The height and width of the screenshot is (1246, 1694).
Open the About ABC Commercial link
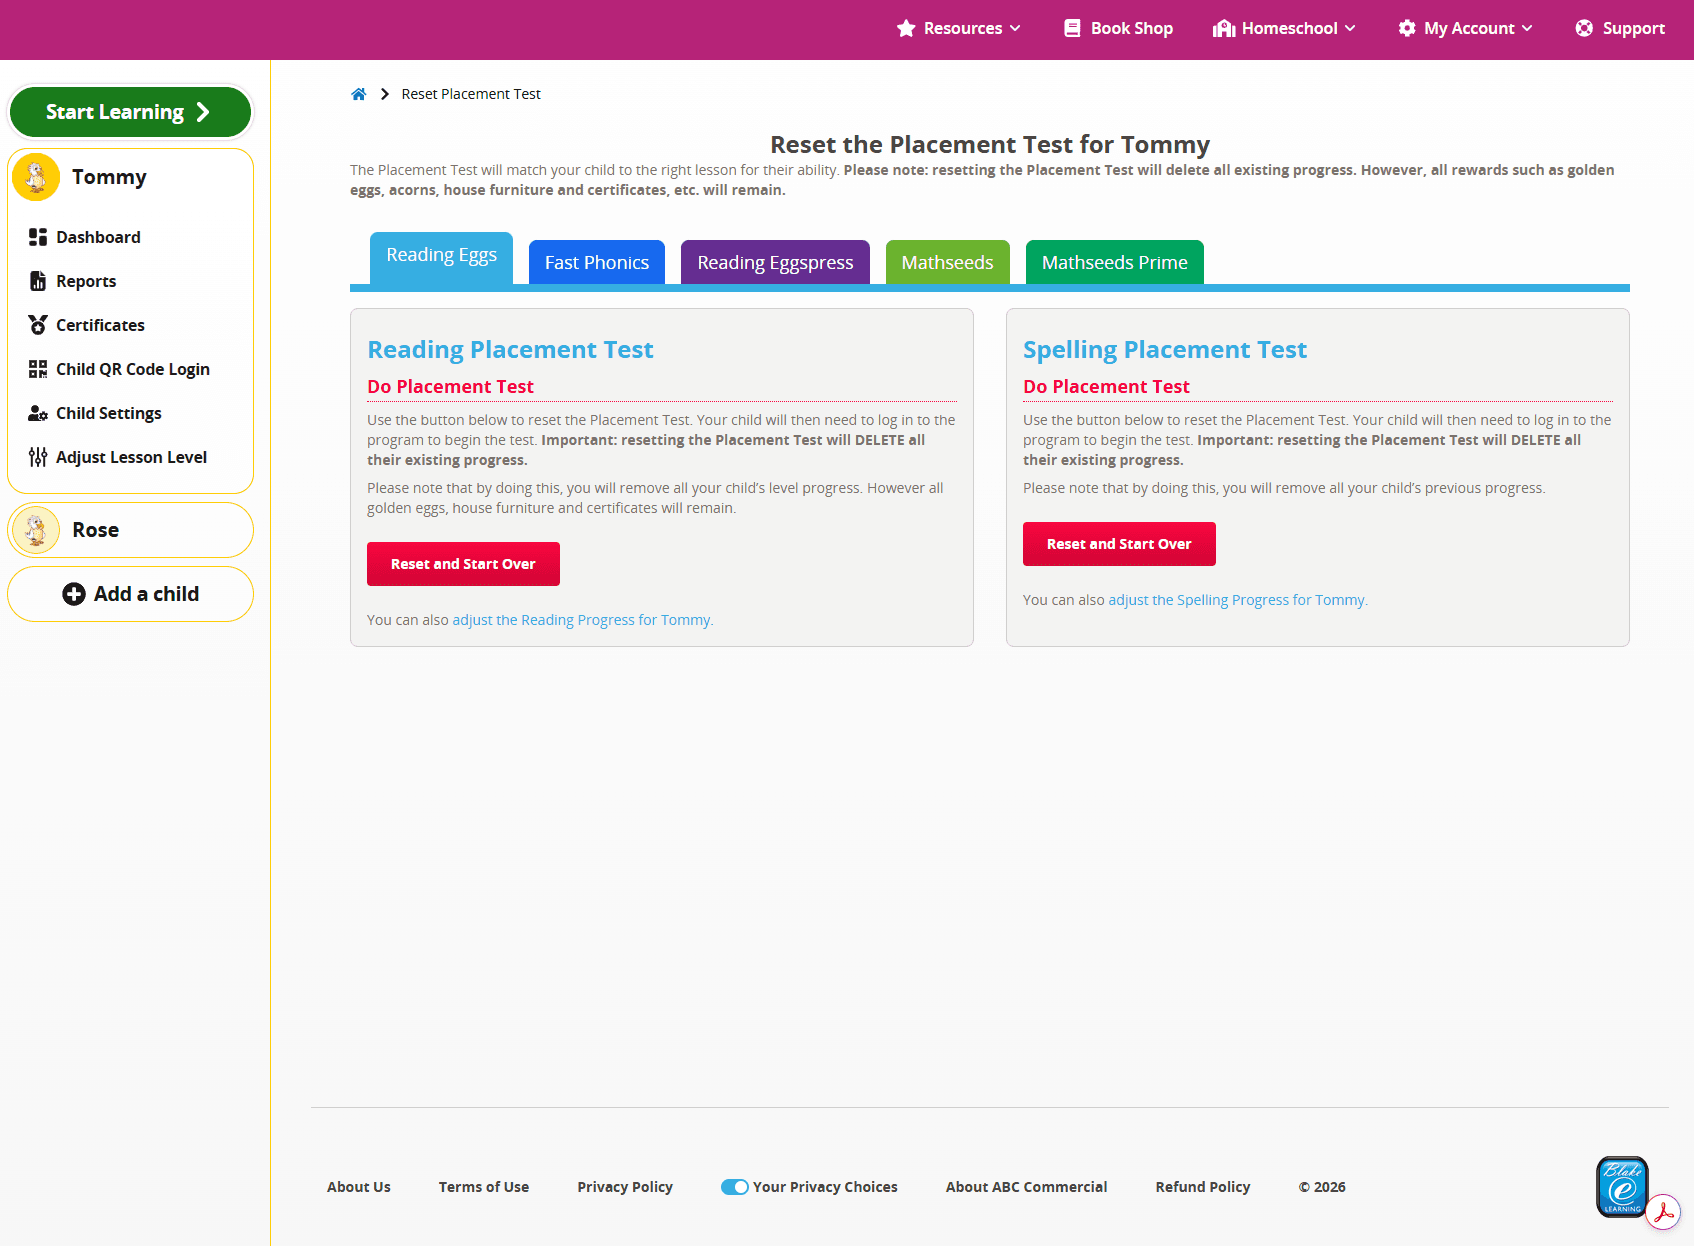1027,1187
